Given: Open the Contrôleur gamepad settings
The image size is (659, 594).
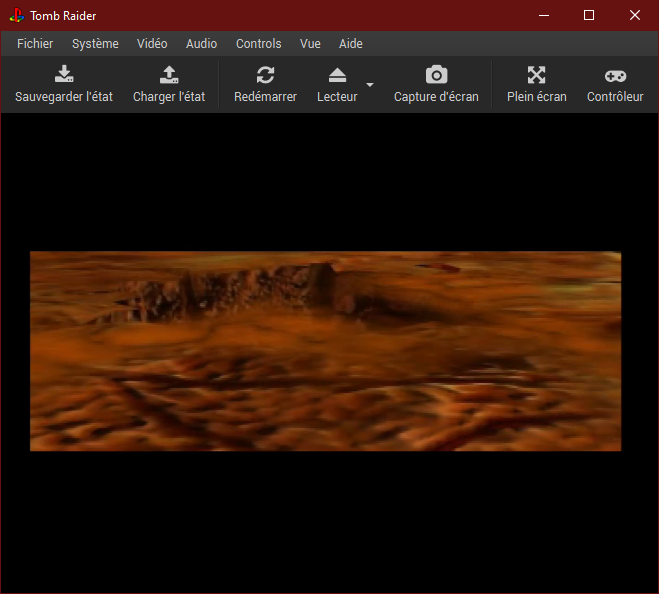Looking at the screenshot, I should [x=615, y=84].
